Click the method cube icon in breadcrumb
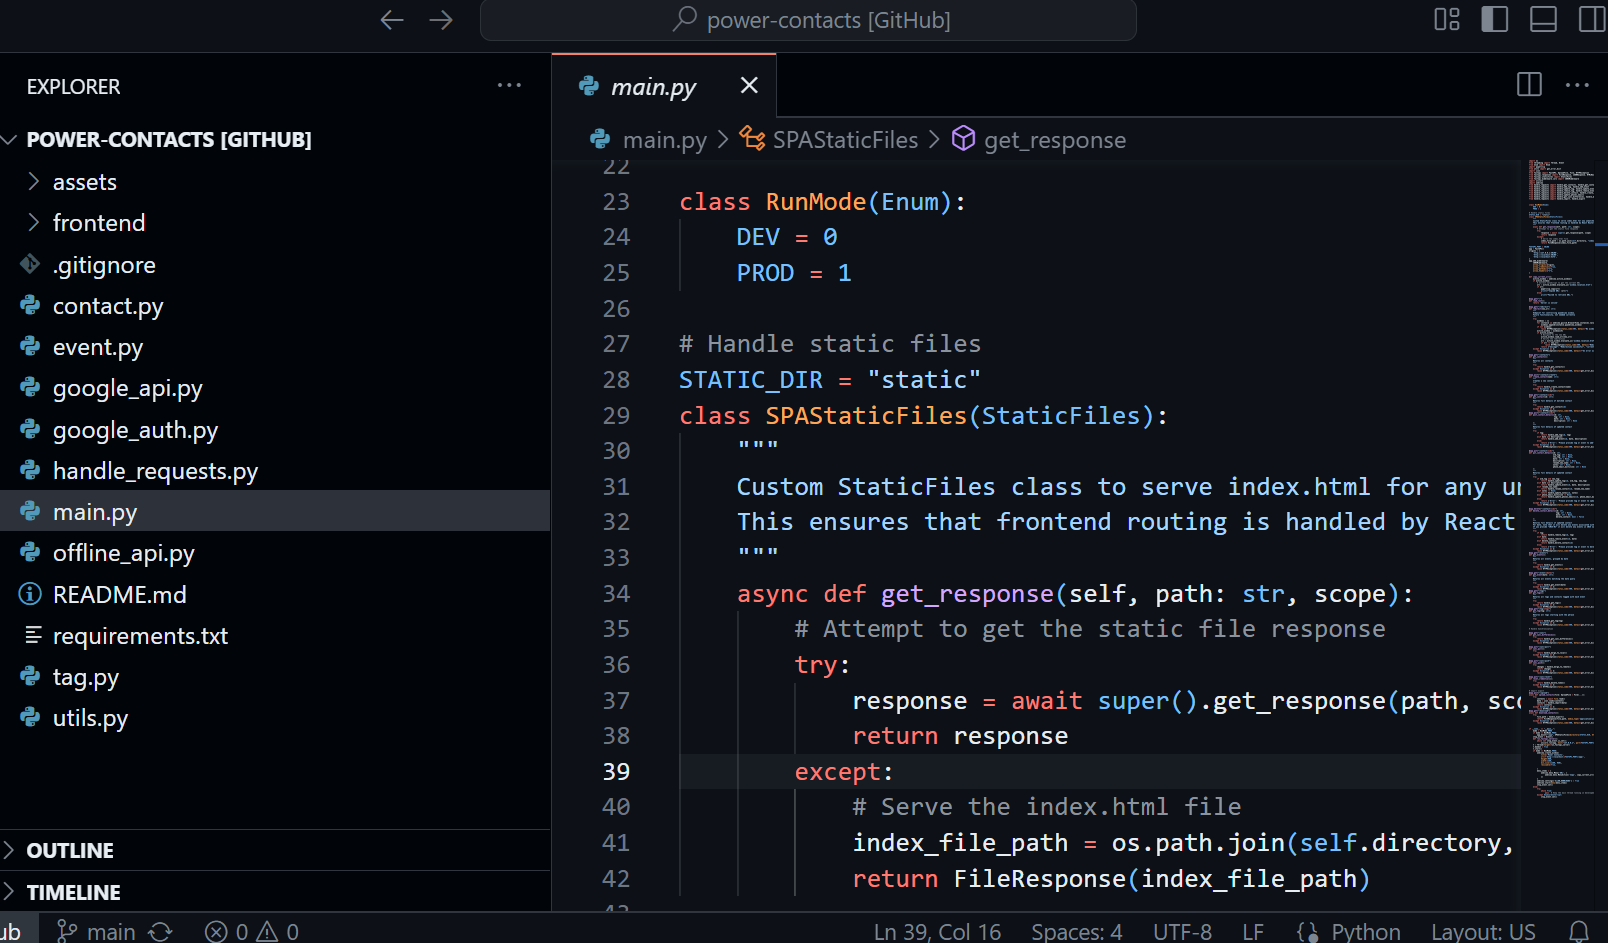Image resolution: width=1608 pixels, height=943 pixels. pos(963,138)
